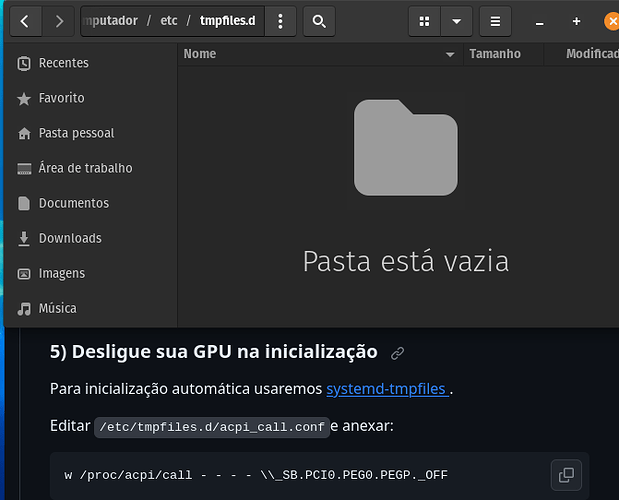Sort by the Nome column header
The width and height of the screenshot is (619, 500).
pyautogui.click(x=320, y=54)
